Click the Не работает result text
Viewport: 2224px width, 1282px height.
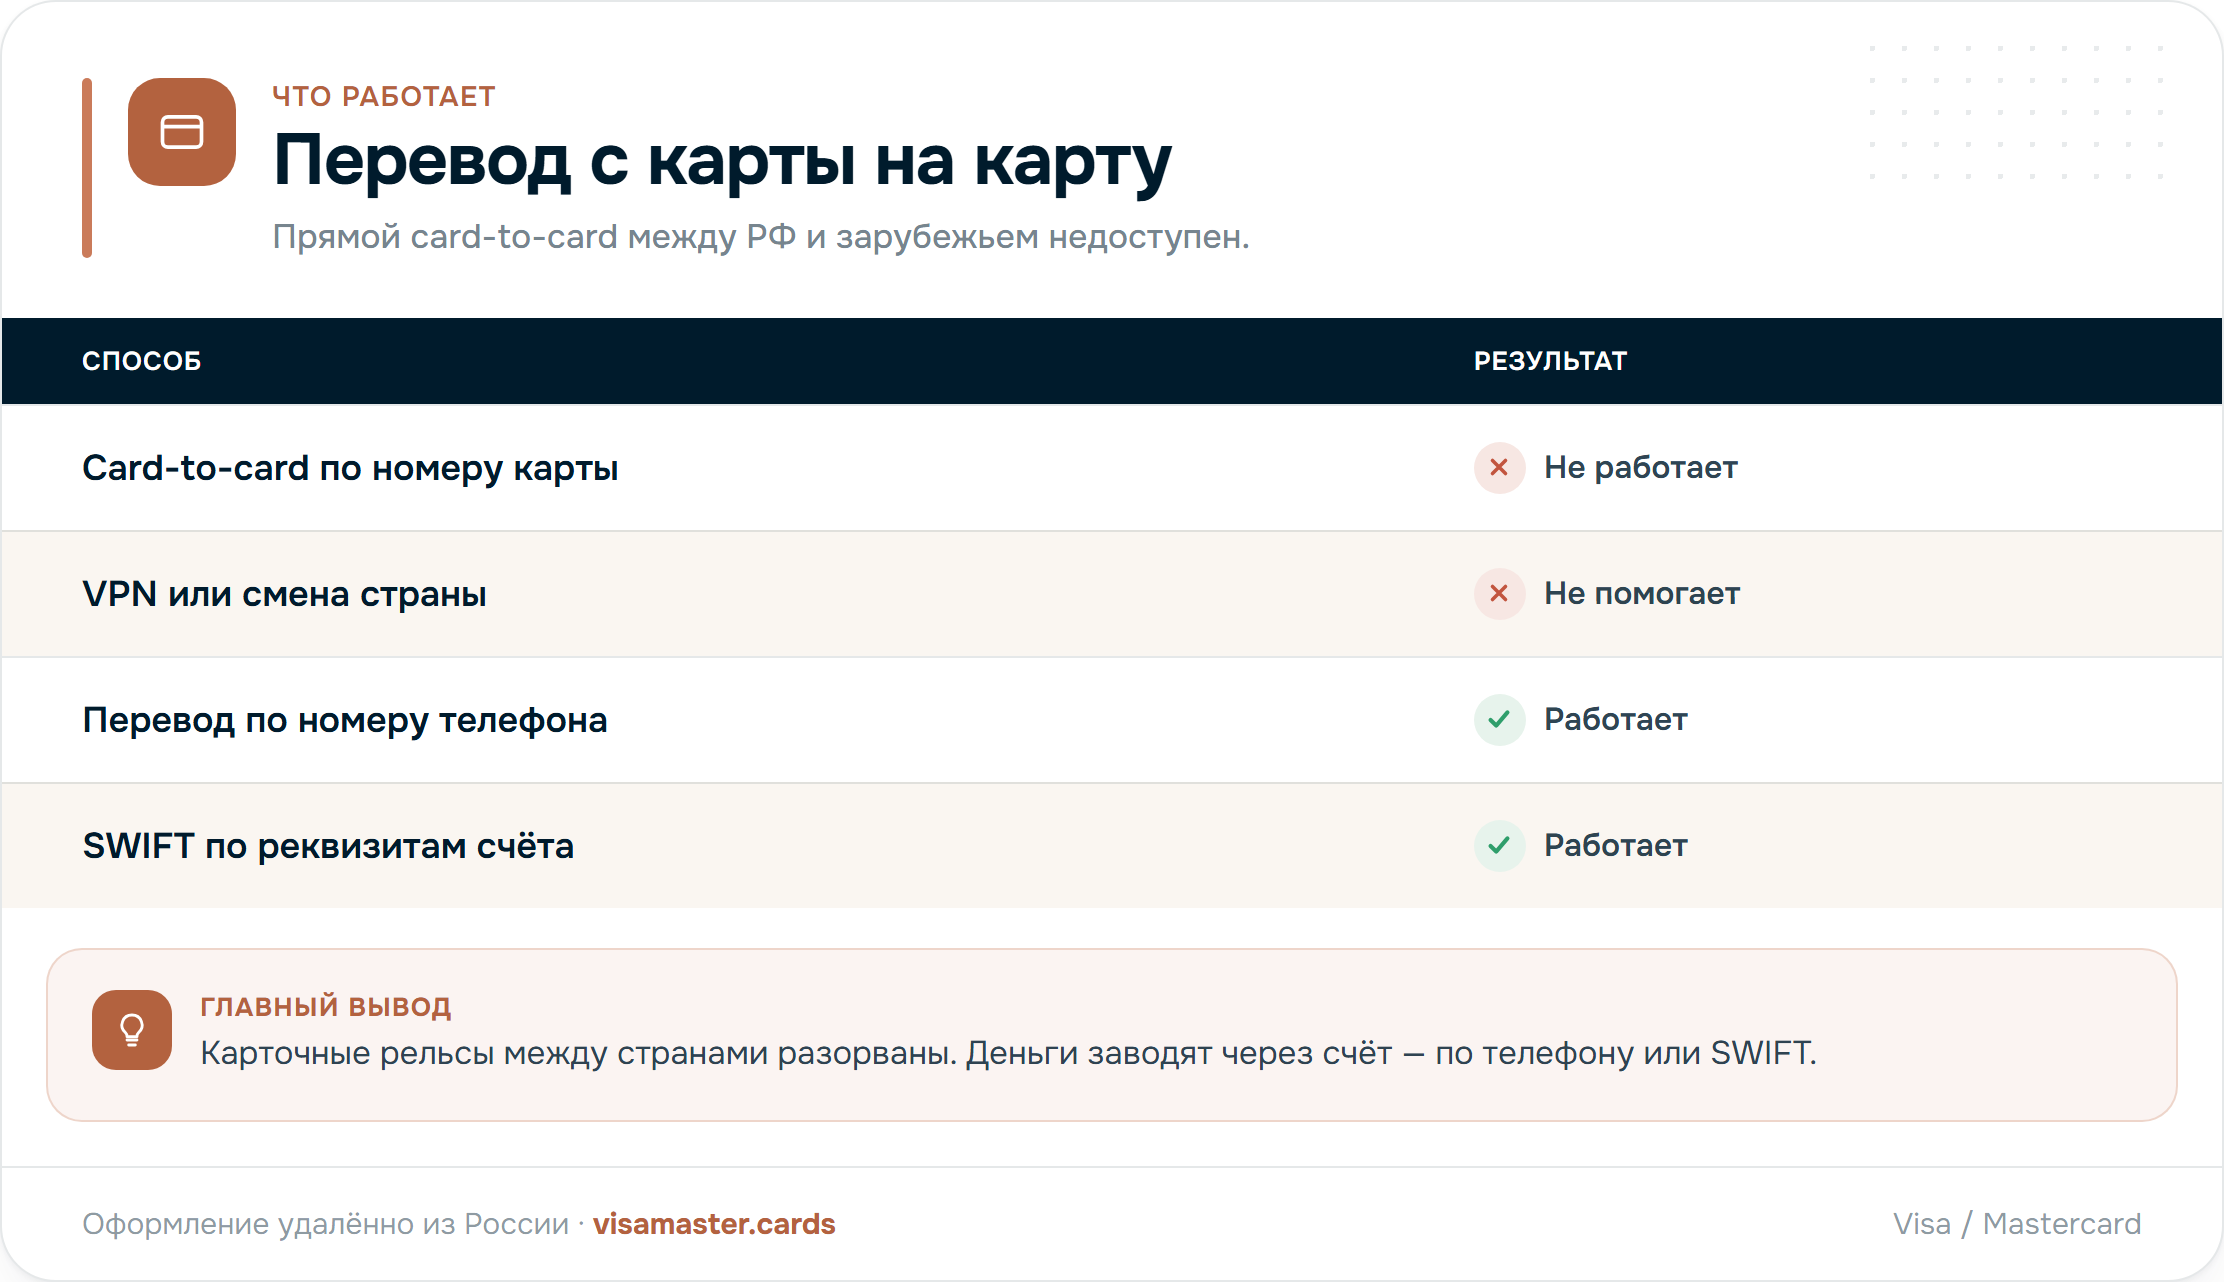[1641, 468]
